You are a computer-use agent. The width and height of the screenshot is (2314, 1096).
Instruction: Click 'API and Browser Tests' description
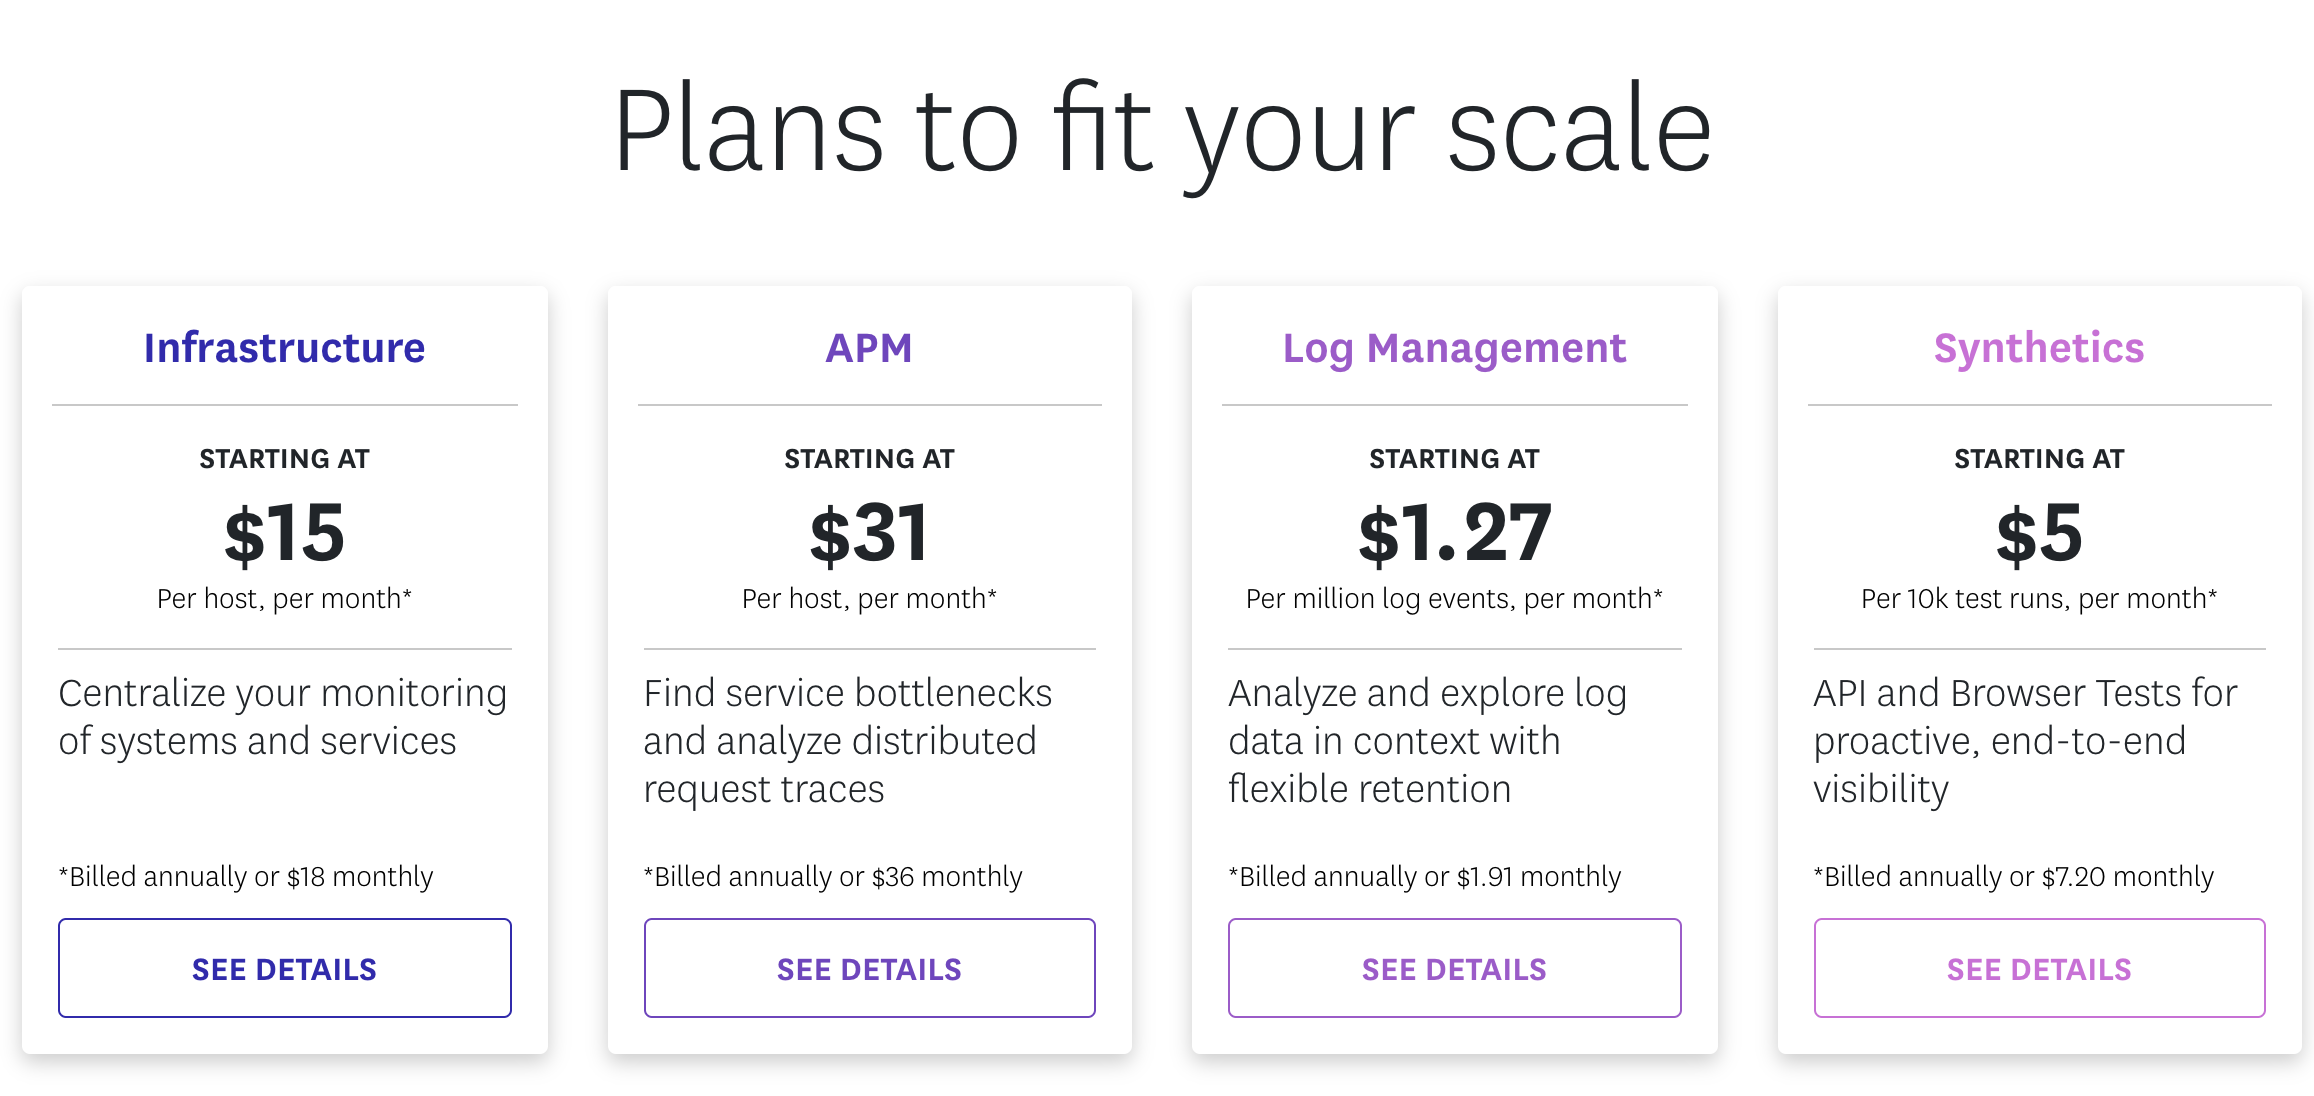coord(2025,741)
